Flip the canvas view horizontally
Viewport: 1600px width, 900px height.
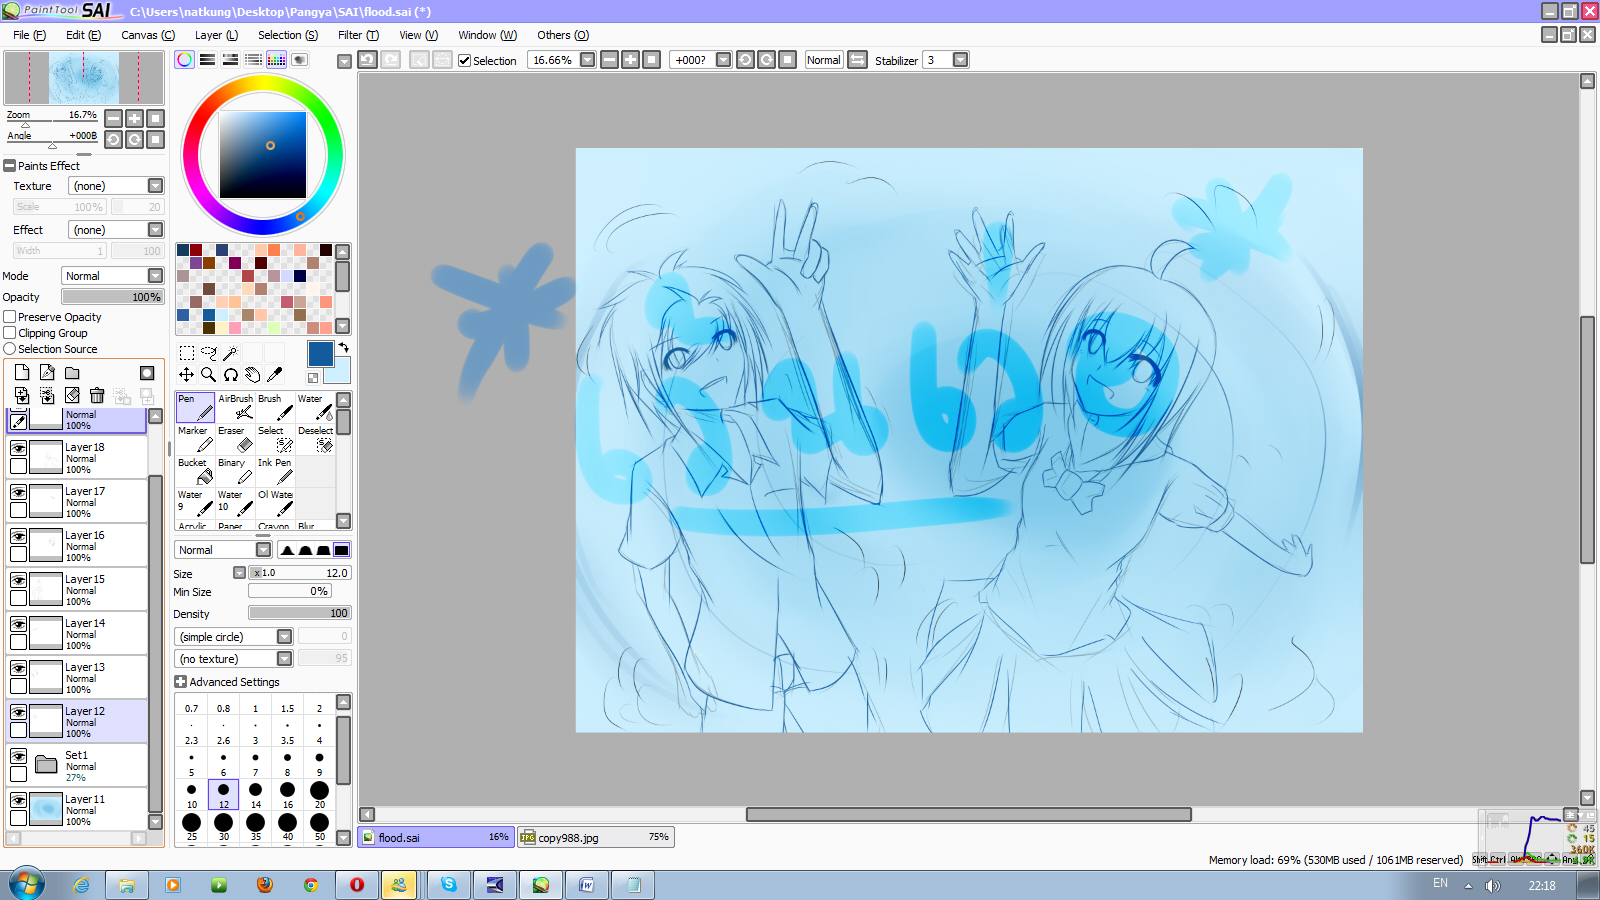click(858, 60)
